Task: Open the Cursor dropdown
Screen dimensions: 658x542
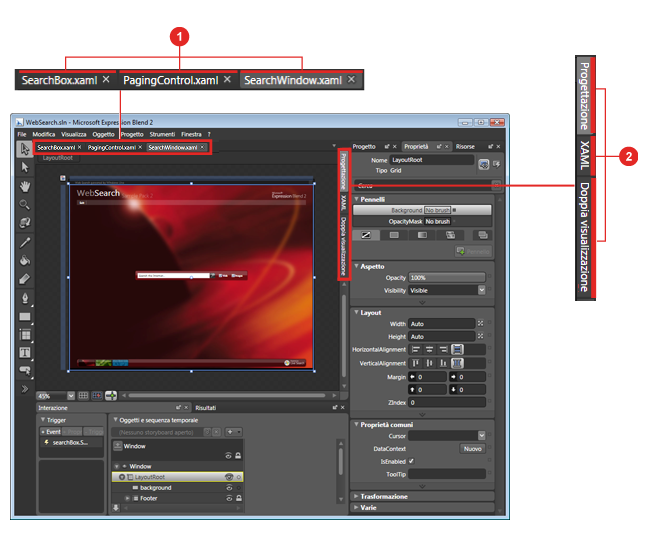Action: (x=481, y=435)
